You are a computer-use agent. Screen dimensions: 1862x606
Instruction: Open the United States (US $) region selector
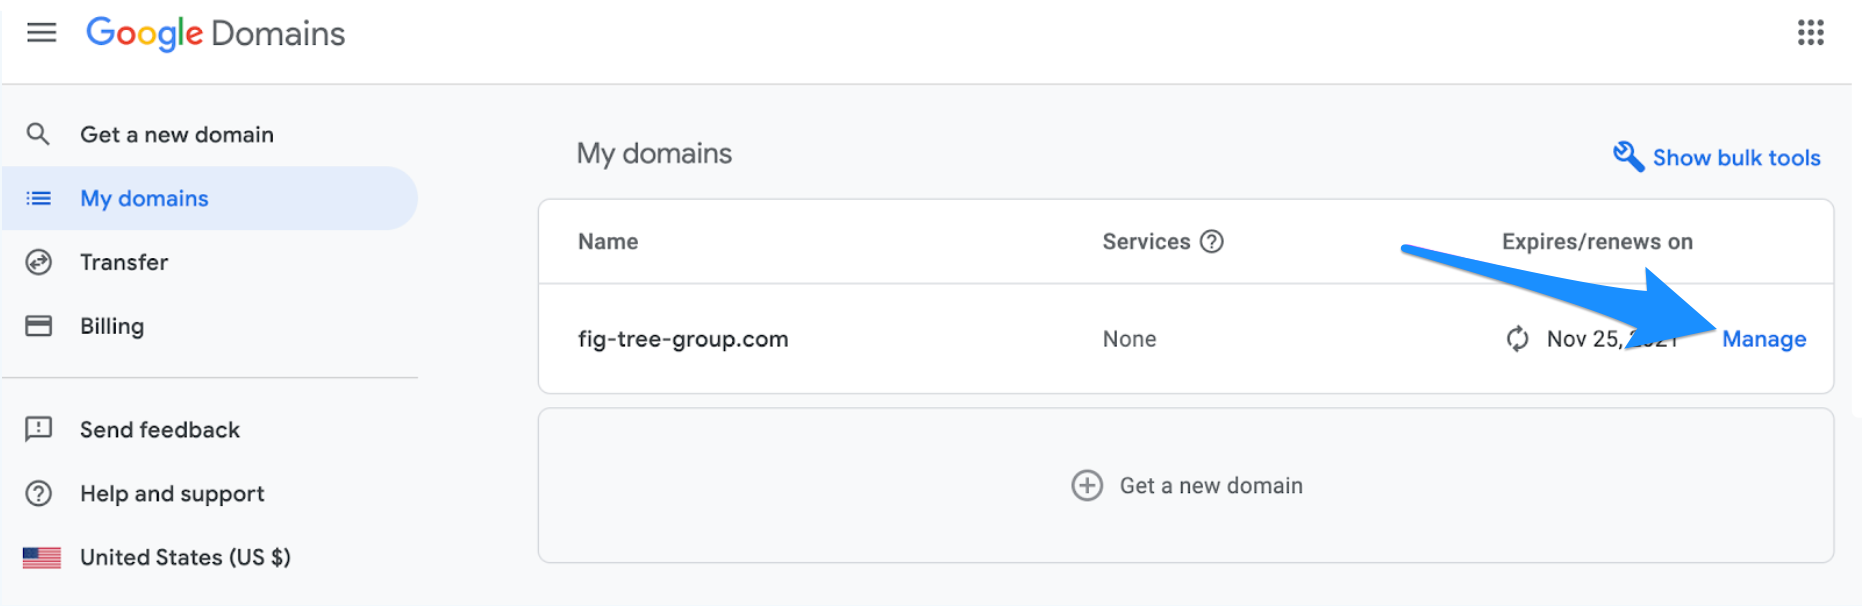185,557
